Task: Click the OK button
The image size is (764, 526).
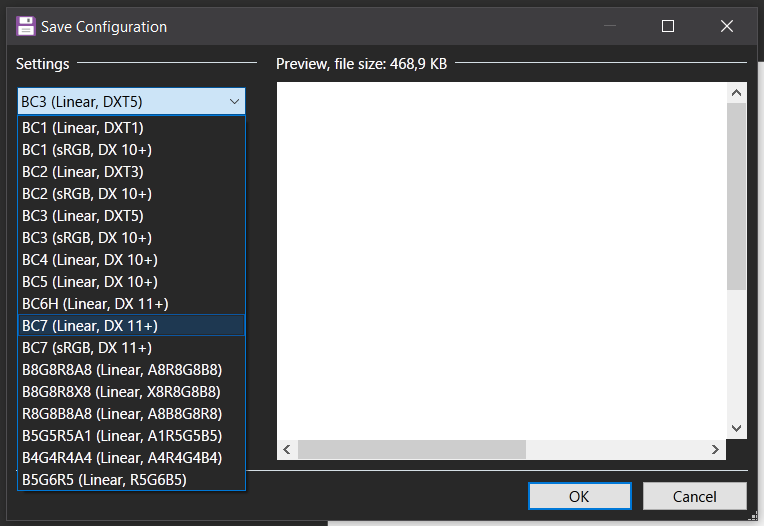Action: point(580,496)
